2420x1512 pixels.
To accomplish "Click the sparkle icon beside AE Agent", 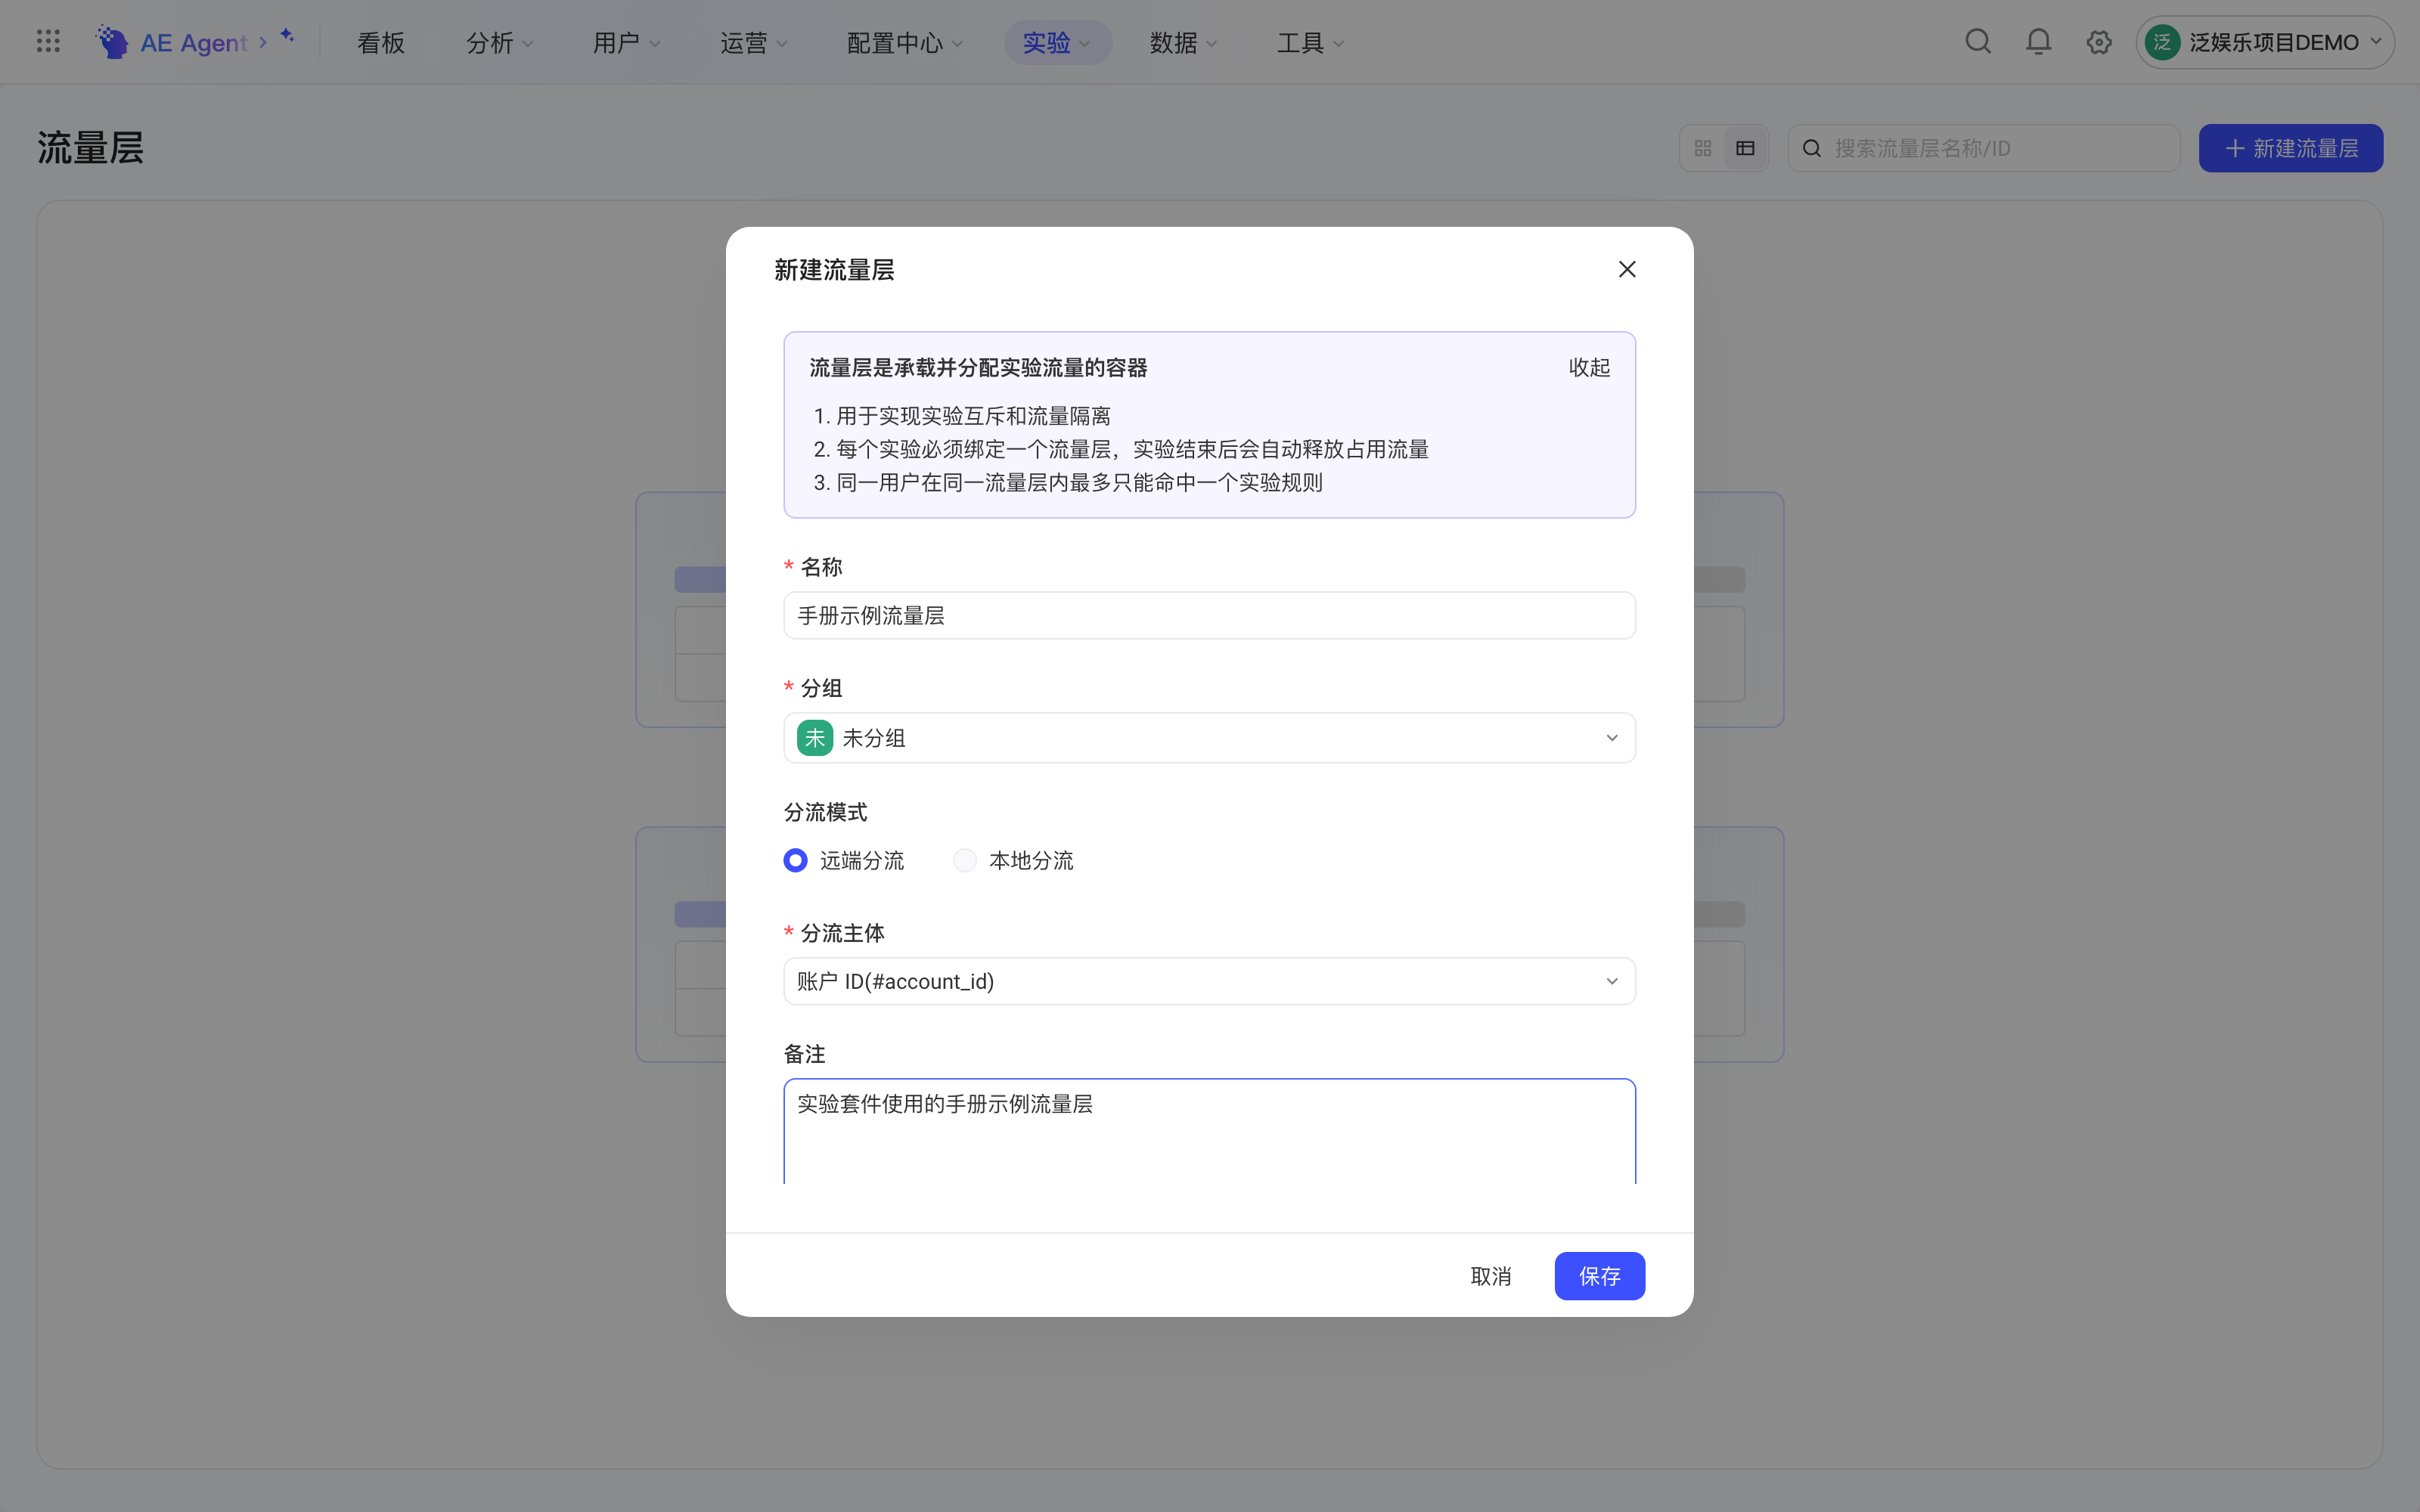I will (287, 36).
